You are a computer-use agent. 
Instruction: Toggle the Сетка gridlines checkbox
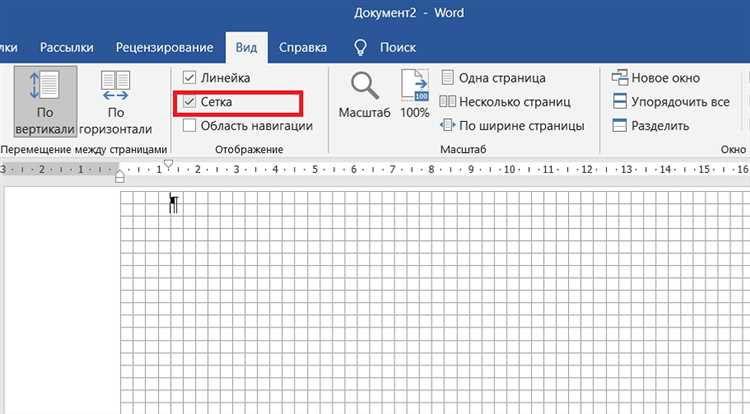(x=189, y=101)
